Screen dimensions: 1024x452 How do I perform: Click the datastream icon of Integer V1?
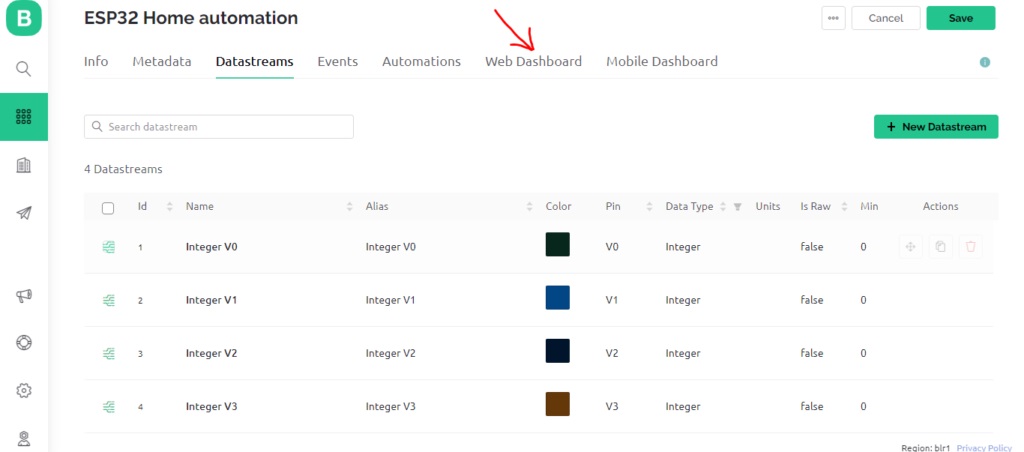click(x=108, y=300)
